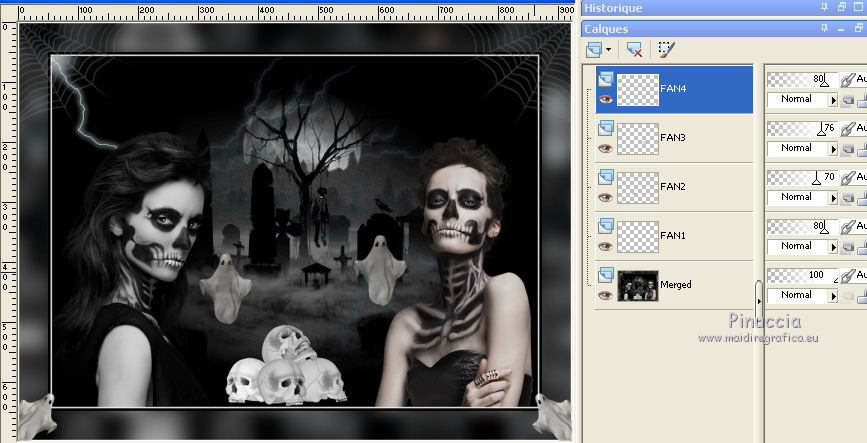The width and height of the screenshot is (867, 443).
Task: Click the FAN1 layer thumbnail
Action: click(638, 236)
